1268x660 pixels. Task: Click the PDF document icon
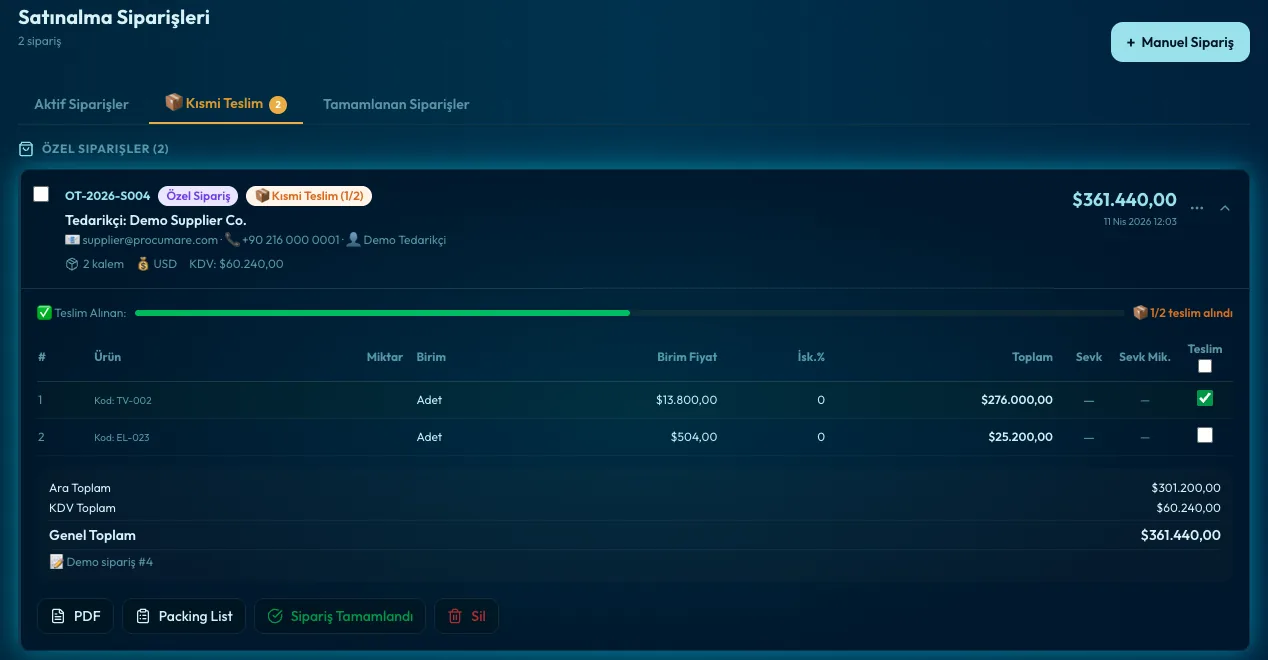tap(58, 616)
